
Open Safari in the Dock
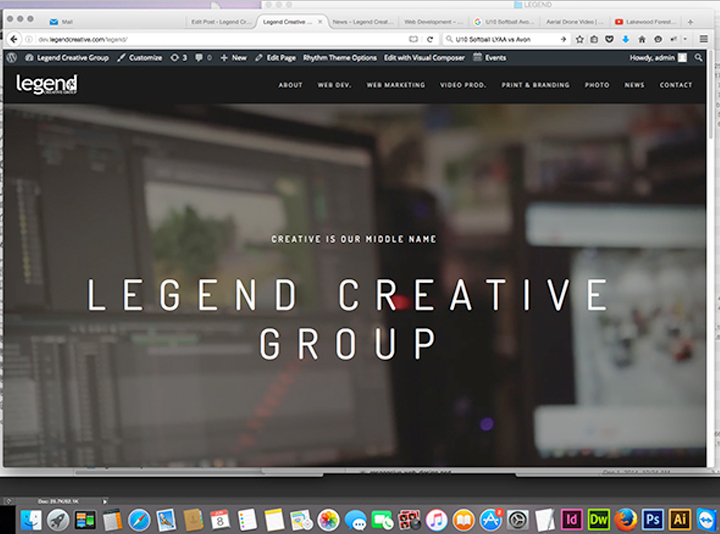[139, 520]
